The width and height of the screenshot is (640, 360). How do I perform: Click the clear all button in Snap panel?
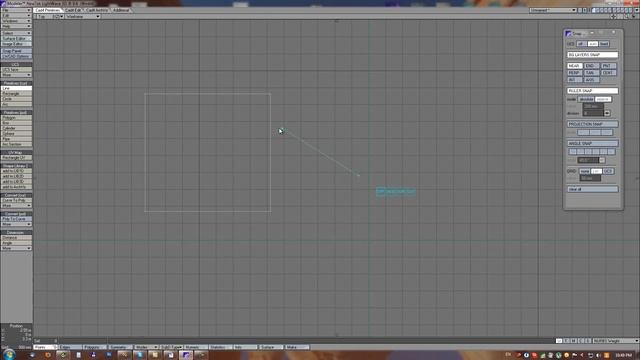click(x=592, y=189)
